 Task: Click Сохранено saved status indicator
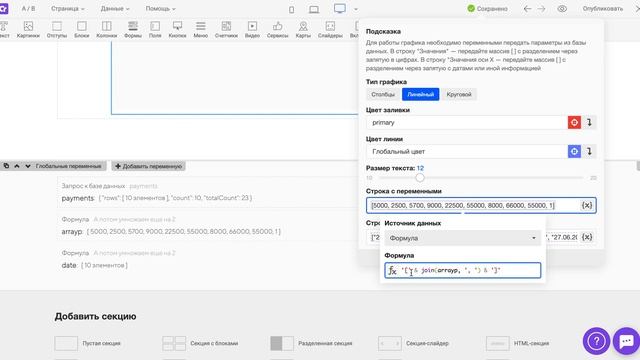coord(487,9)
